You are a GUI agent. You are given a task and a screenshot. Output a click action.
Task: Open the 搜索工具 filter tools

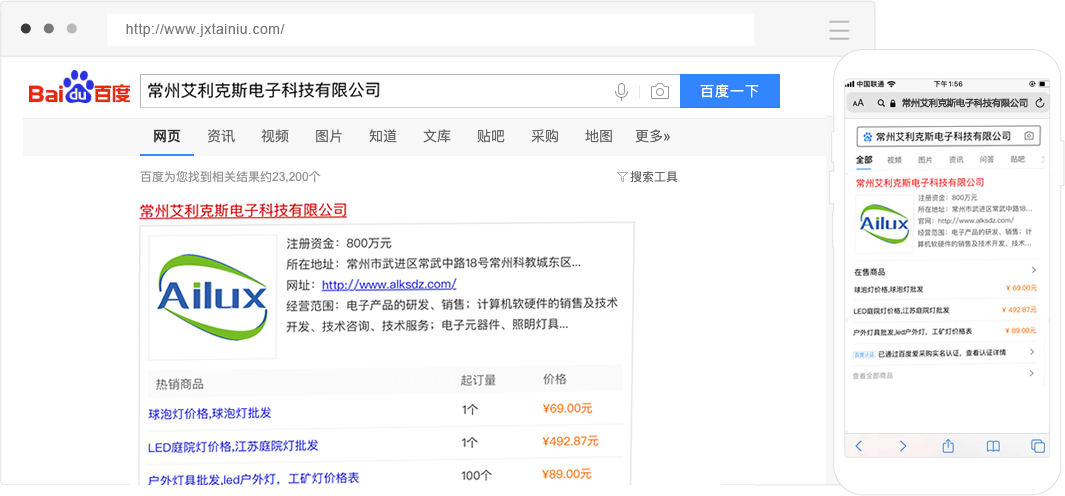click(x=647, y=177)
